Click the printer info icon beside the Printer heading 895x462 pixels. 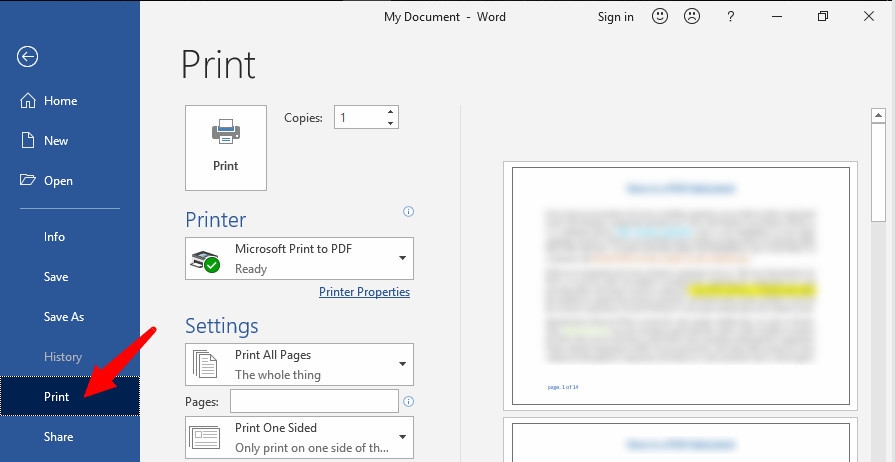408,211
